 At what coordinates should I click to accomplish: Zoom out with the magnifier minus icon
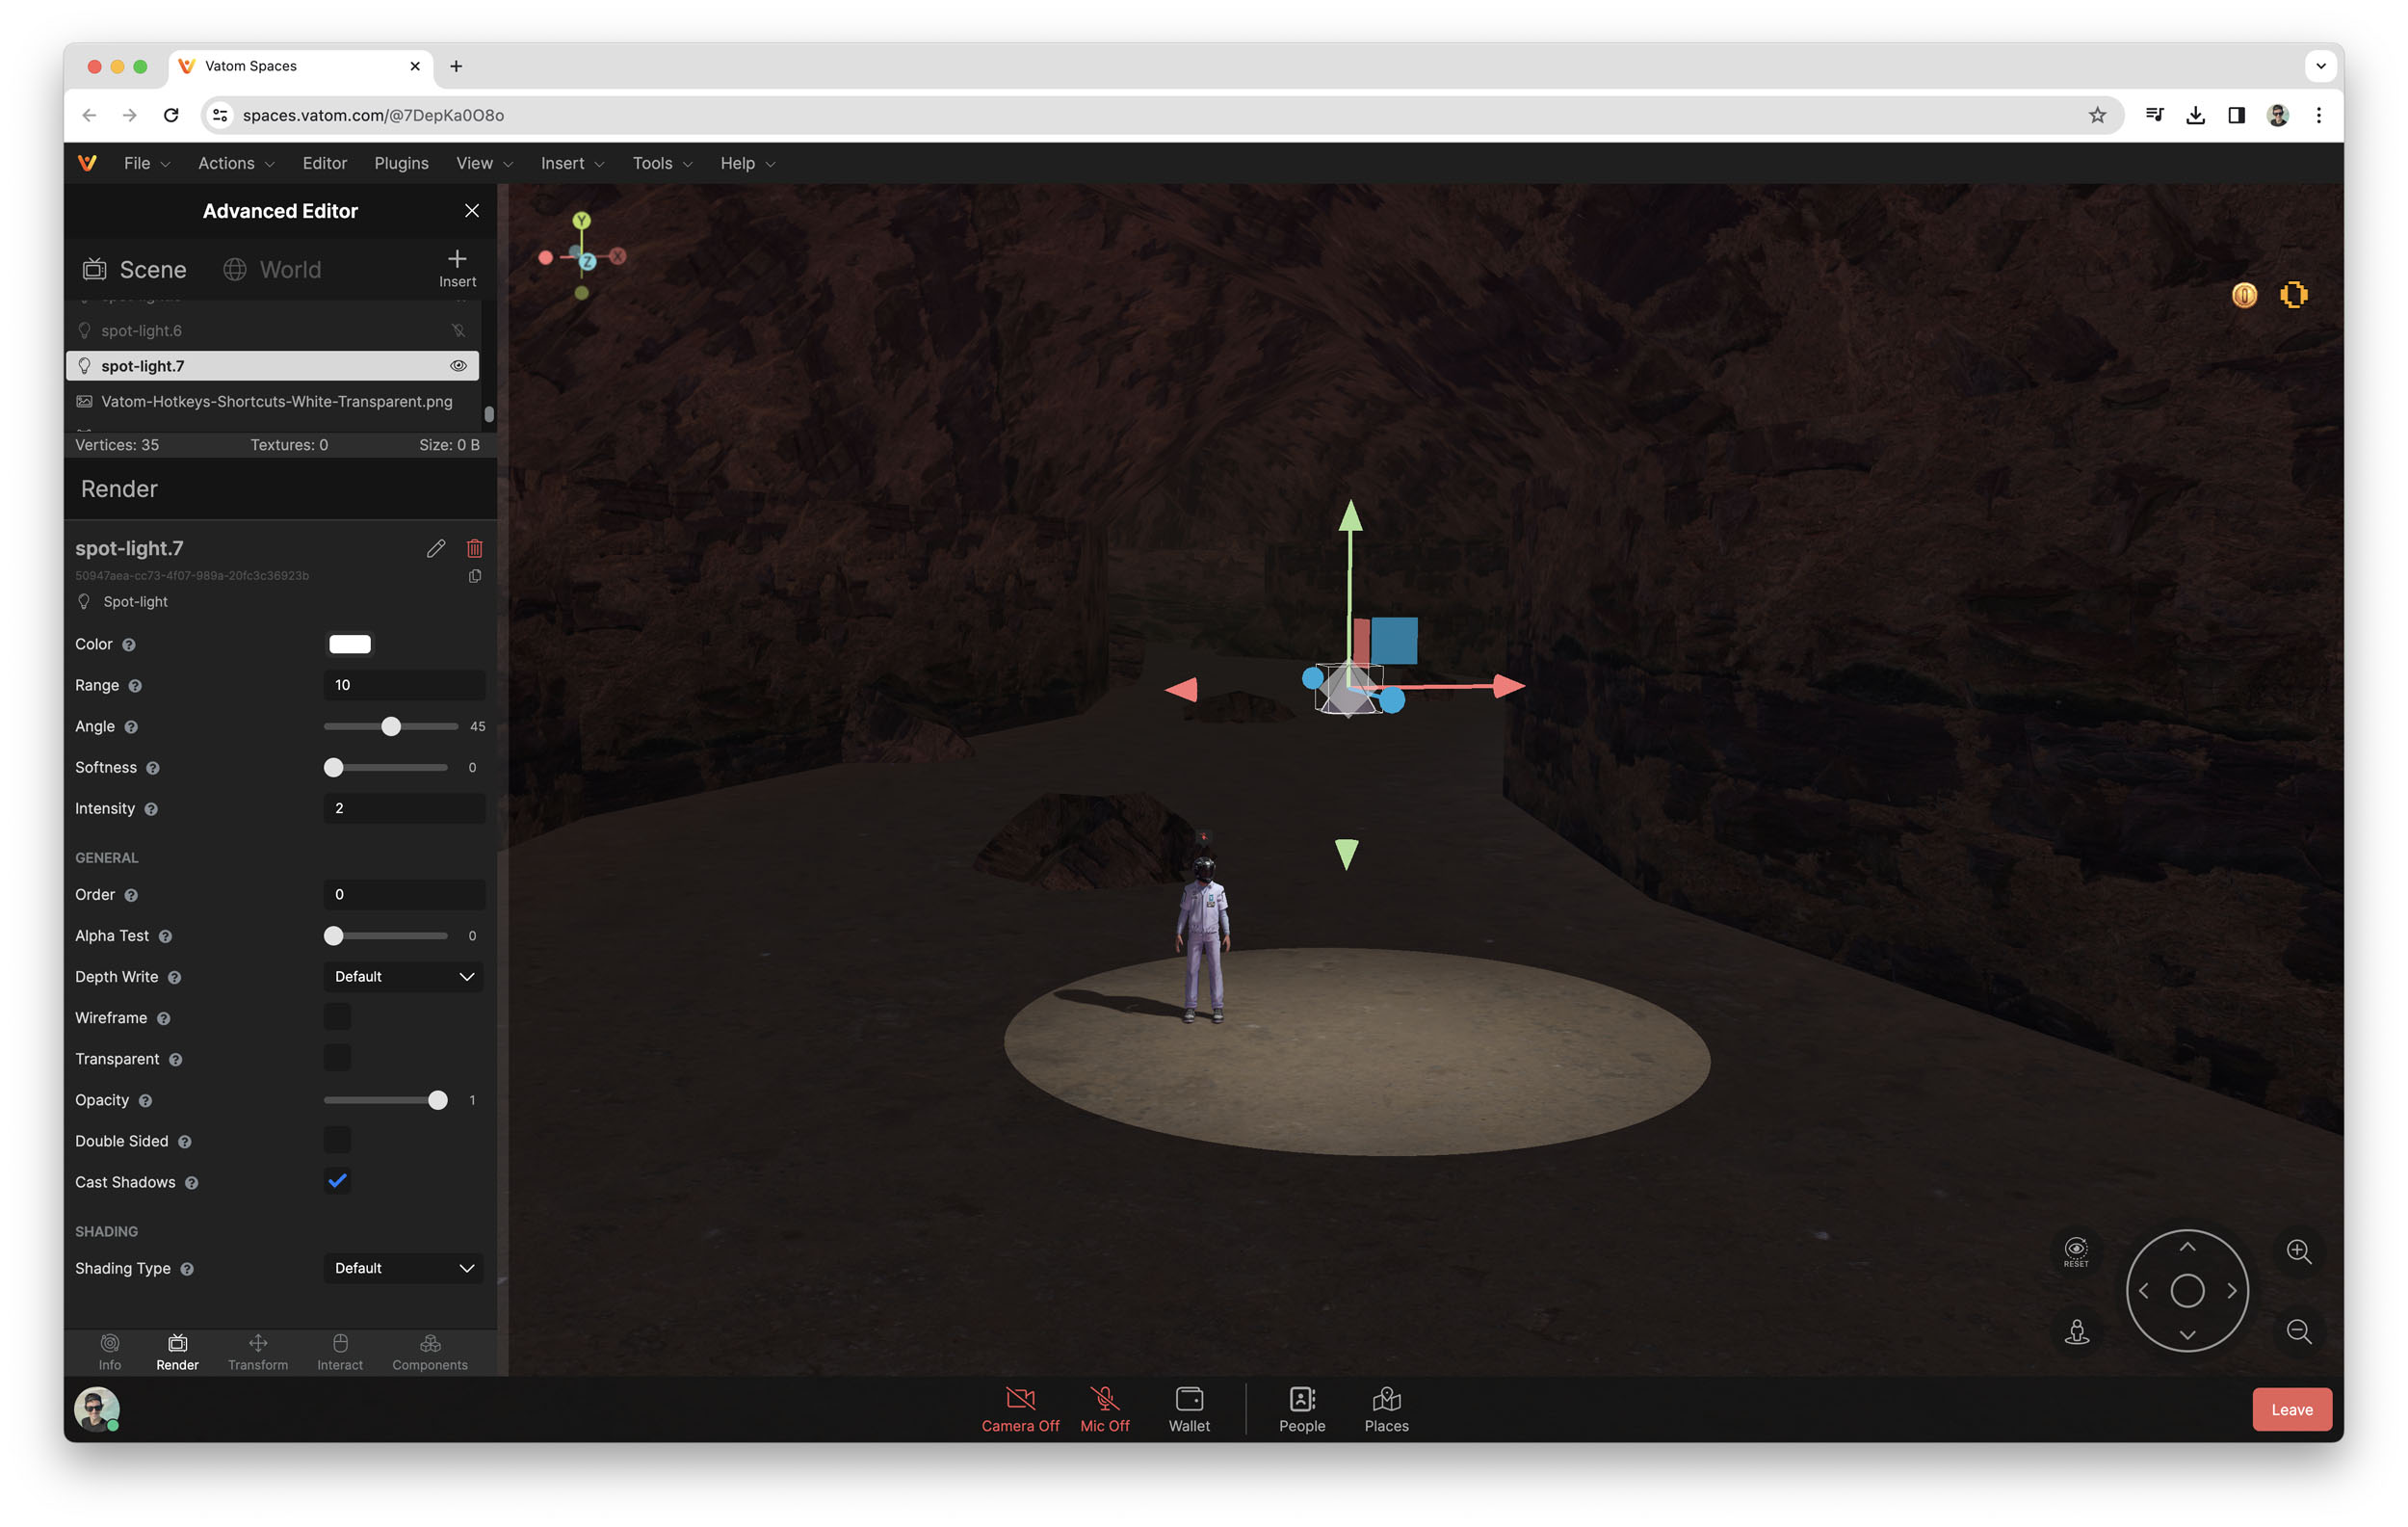coord(2298,1331)
